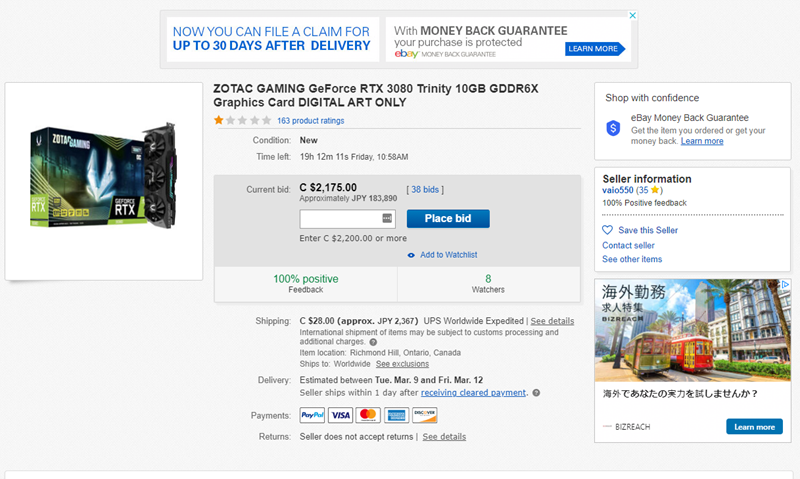Open the 38 bids history link
Viewport: 800px width, 479px height.
pyautogui.click(x=425, y=189)
